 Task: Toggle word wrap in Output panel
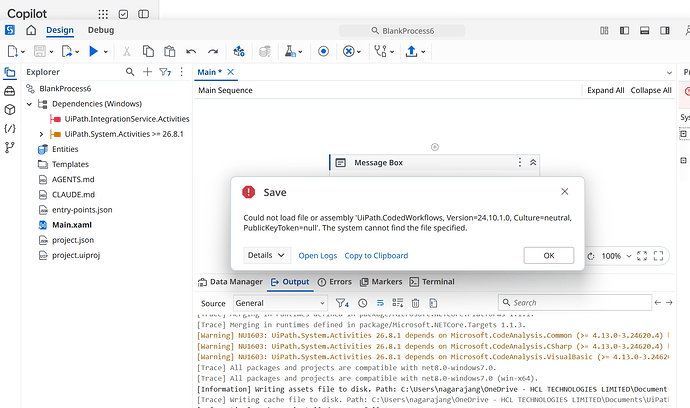coord(380,303)
